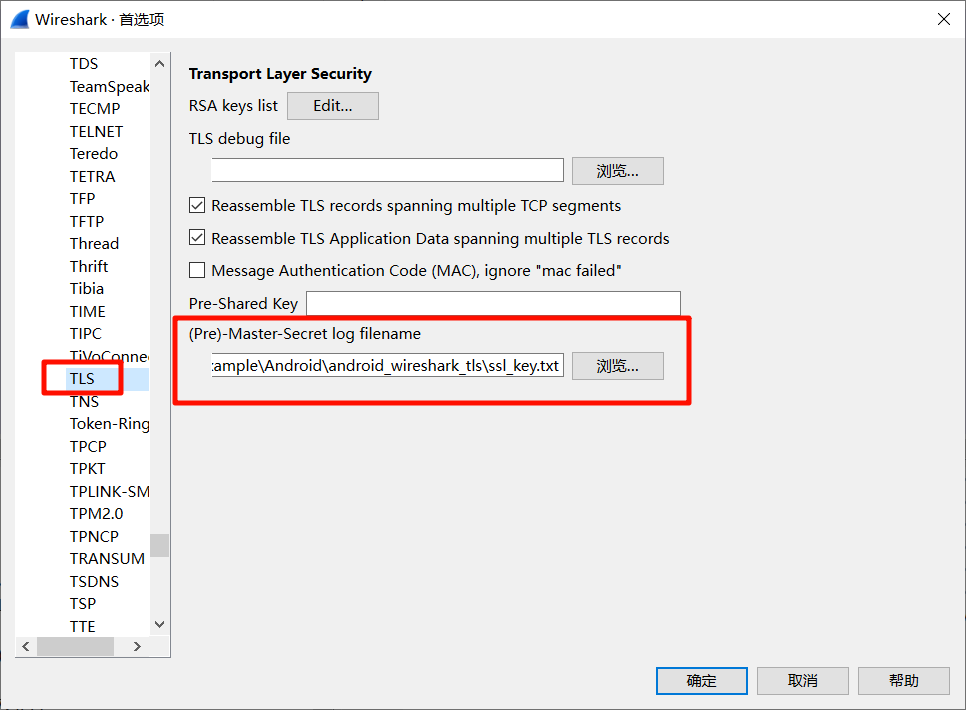Click the vertical scrollbar thumb of protocol list
The width and height of the screenshot is (966, 710).
pyautogui.click(x=160, y=545)
